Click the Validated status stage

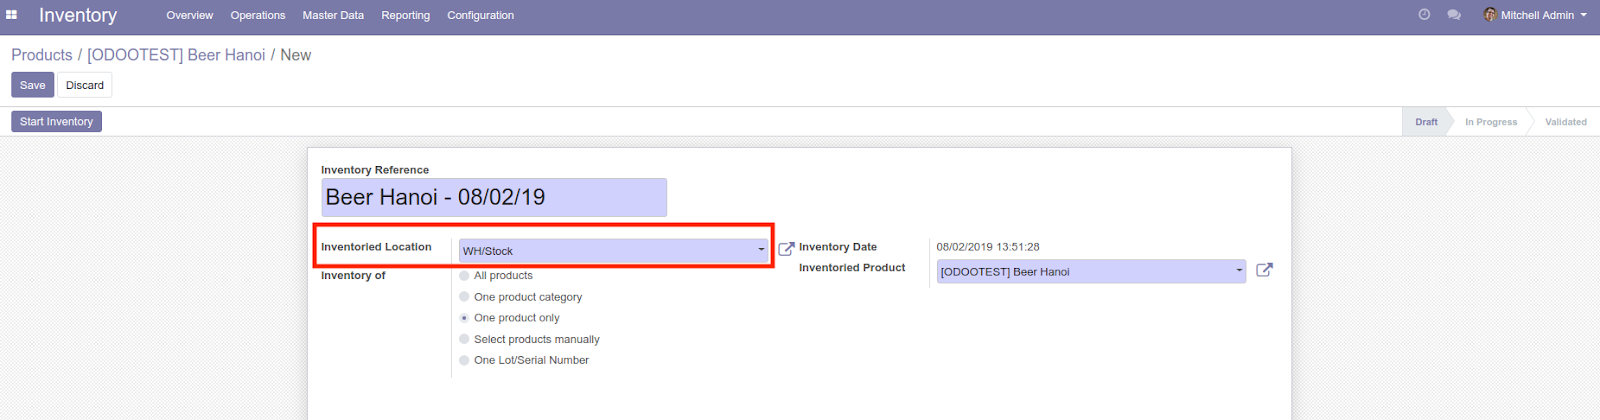pyautogui.click(x=1565, y=122)
